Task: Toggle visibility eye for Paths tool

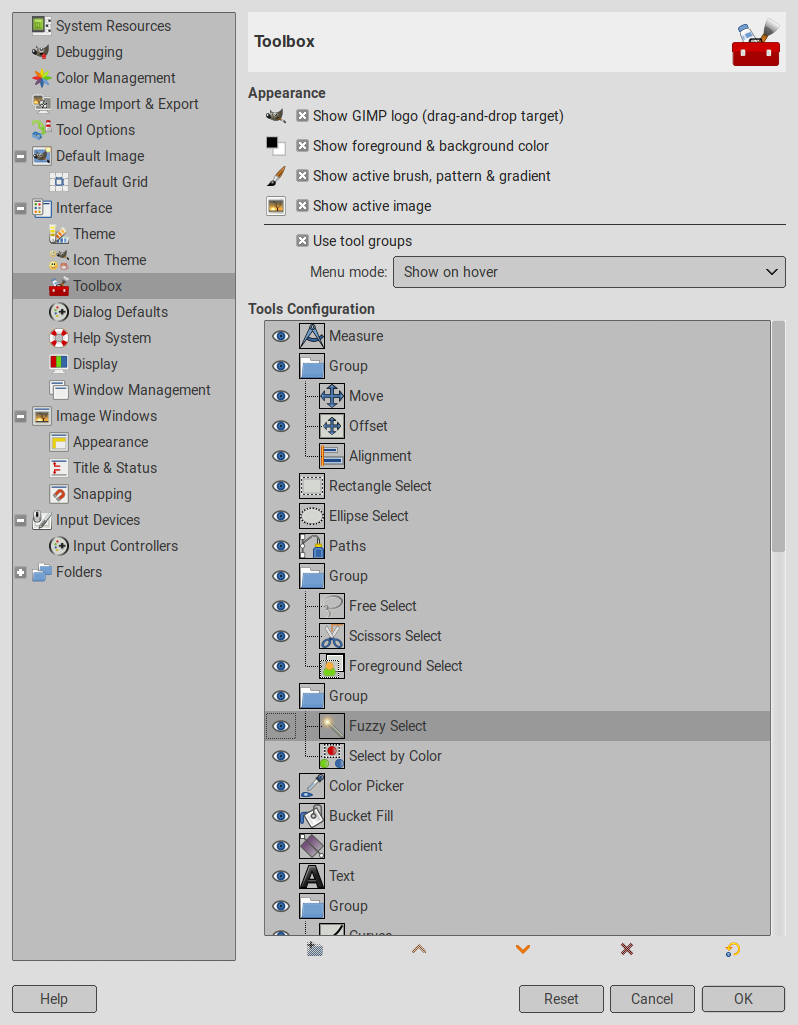Action: [x=281, y=546]
